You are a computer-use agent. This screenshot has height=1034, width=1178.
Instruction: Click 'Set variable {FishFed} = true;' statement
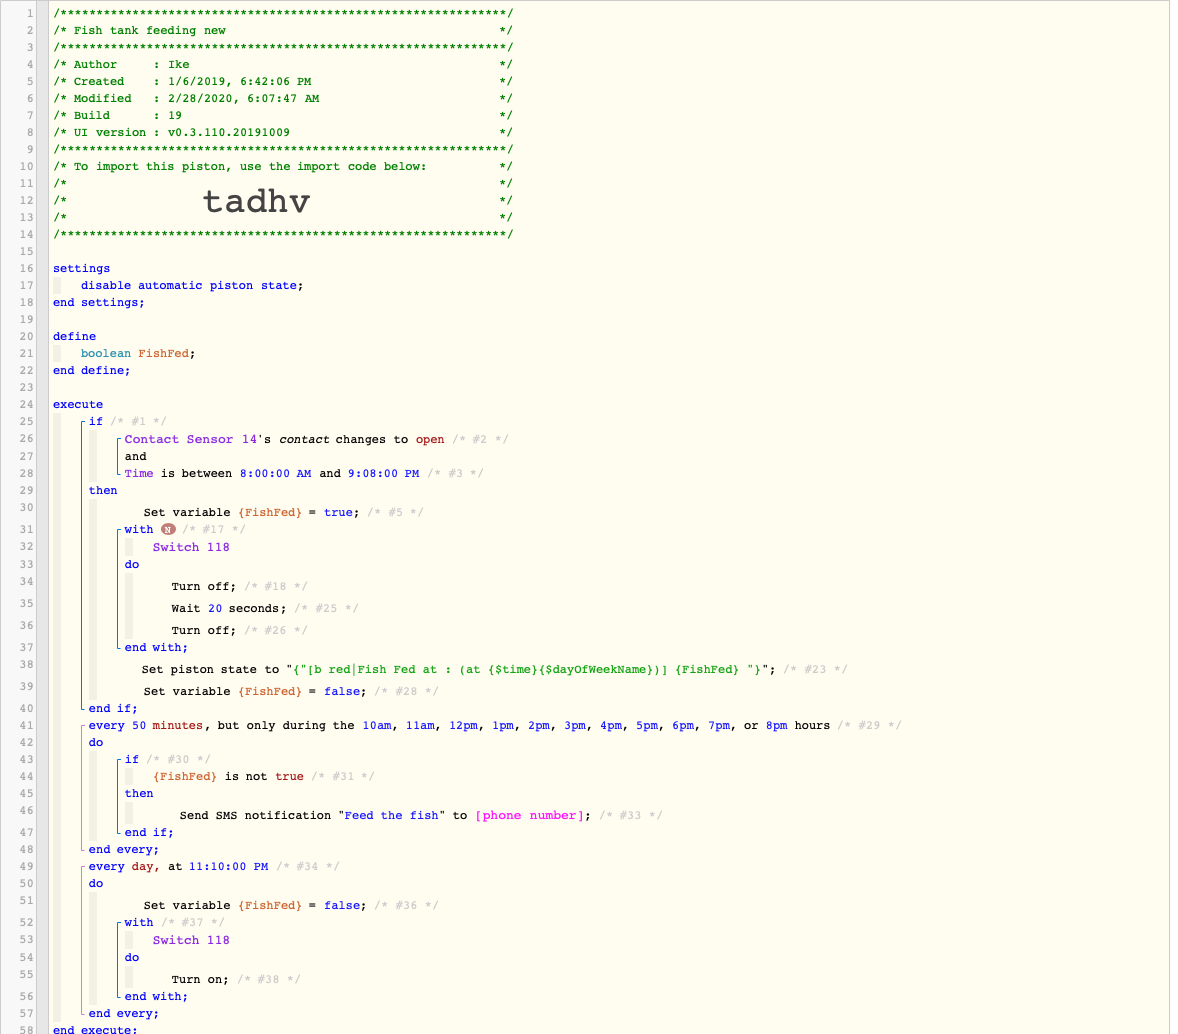[x=252, y=512]
